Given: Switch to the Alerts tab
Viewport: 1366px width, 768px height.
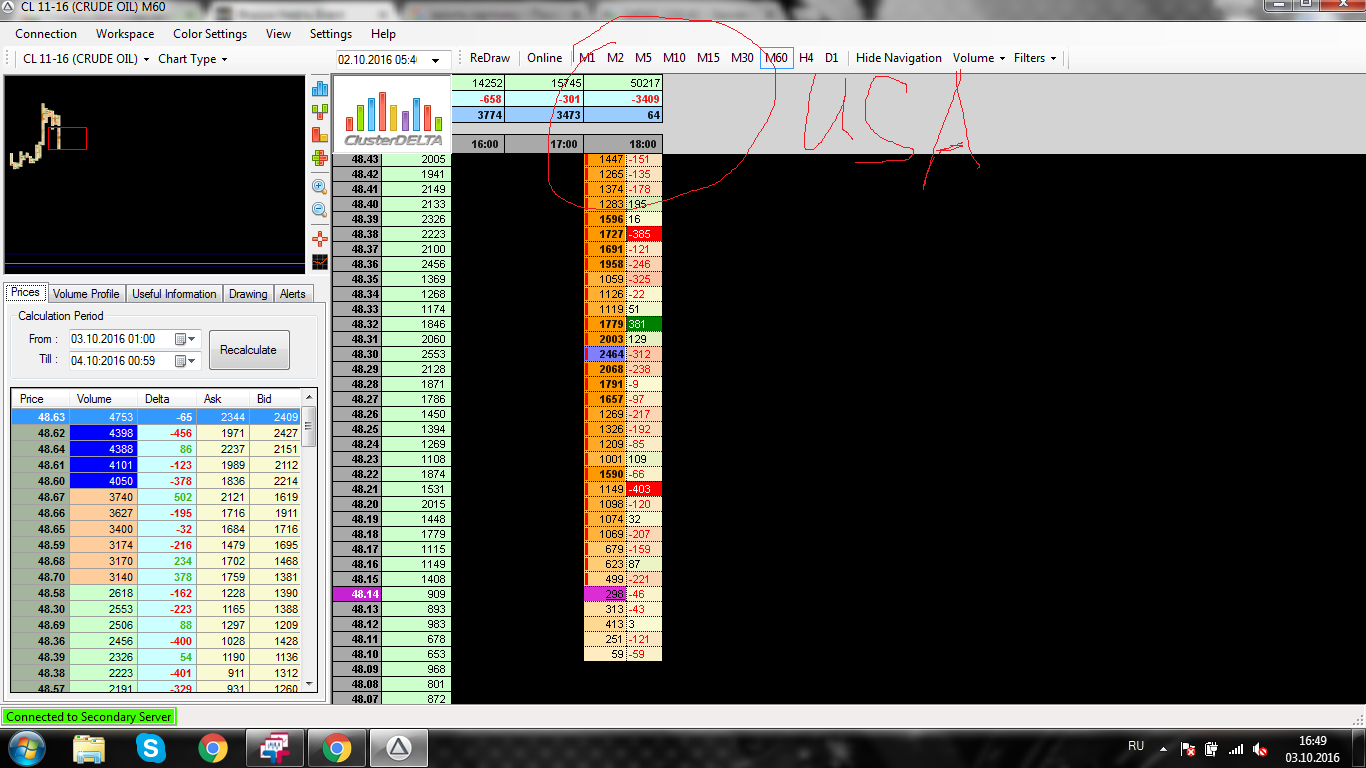Looking at the screenshot, I should coord(293,294).
